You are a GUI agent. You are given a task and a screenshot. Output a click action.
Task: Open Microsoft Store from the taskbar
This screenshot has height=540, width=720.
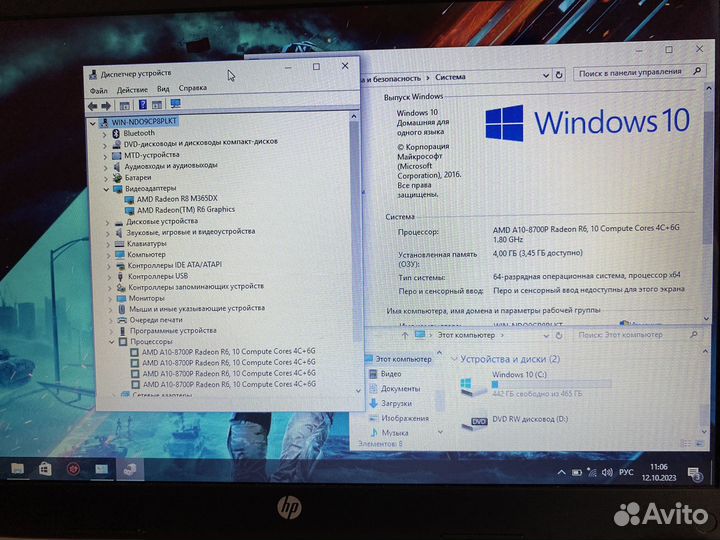(x=45, y=469)
